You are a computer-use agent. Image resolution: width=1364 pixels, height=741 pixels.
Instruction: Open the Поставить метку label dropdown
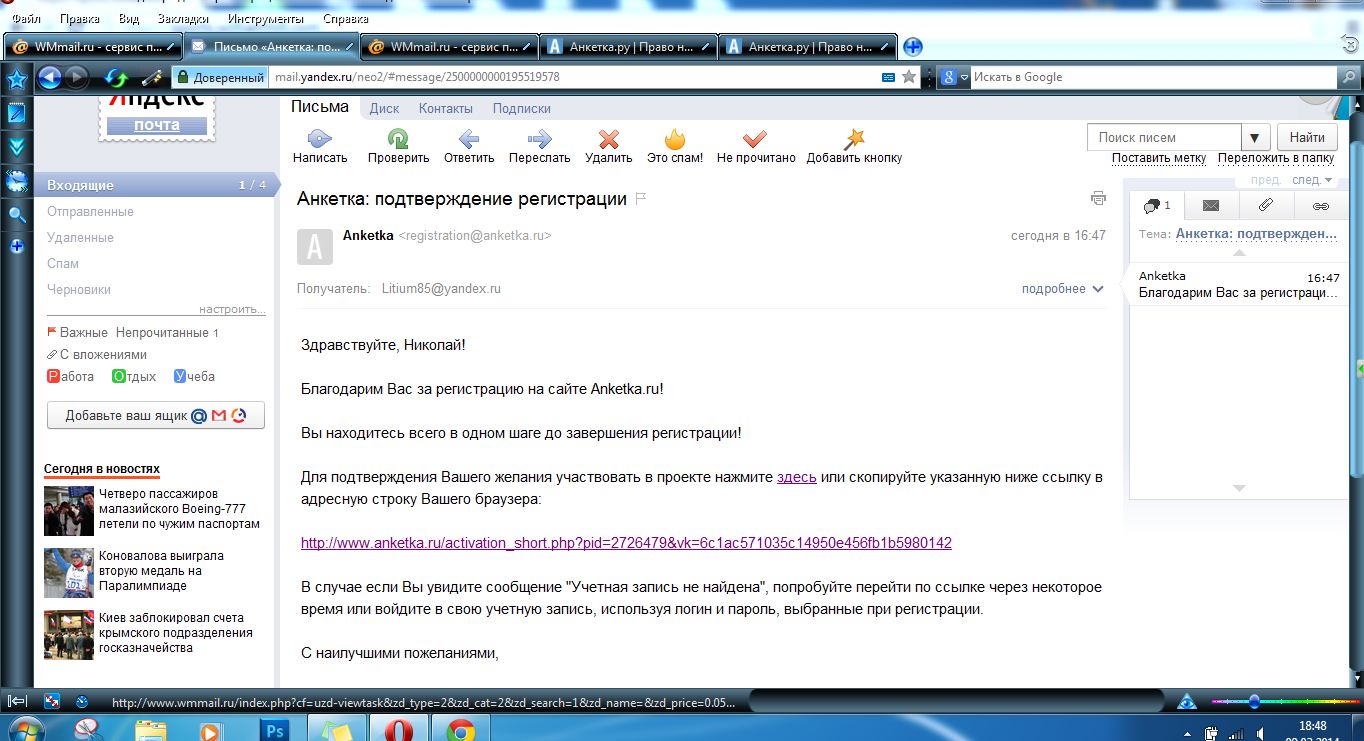tap(1159, 158)
